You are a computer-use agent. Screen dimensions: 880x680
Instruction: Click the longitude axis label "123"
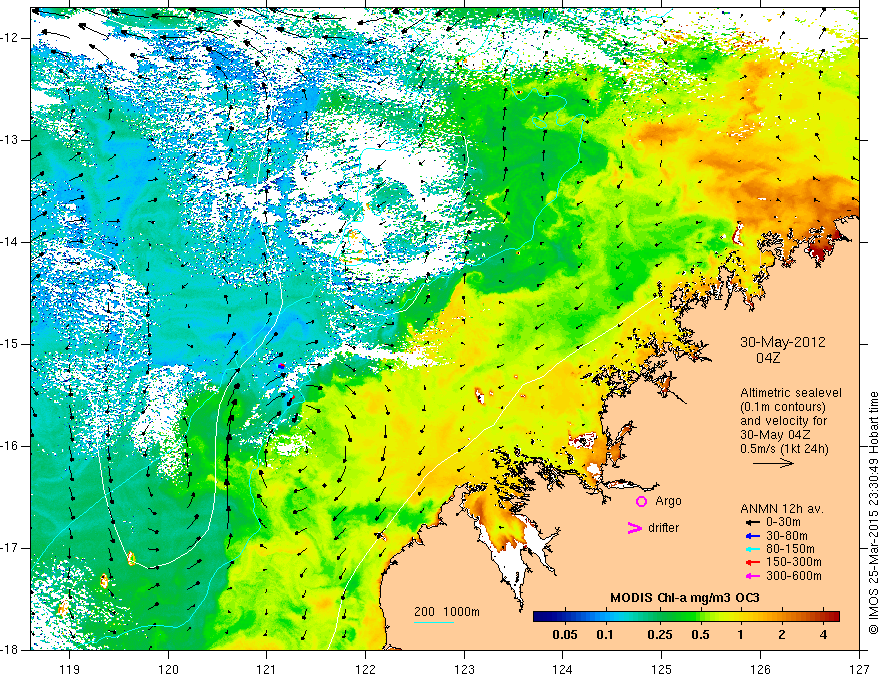464,669
